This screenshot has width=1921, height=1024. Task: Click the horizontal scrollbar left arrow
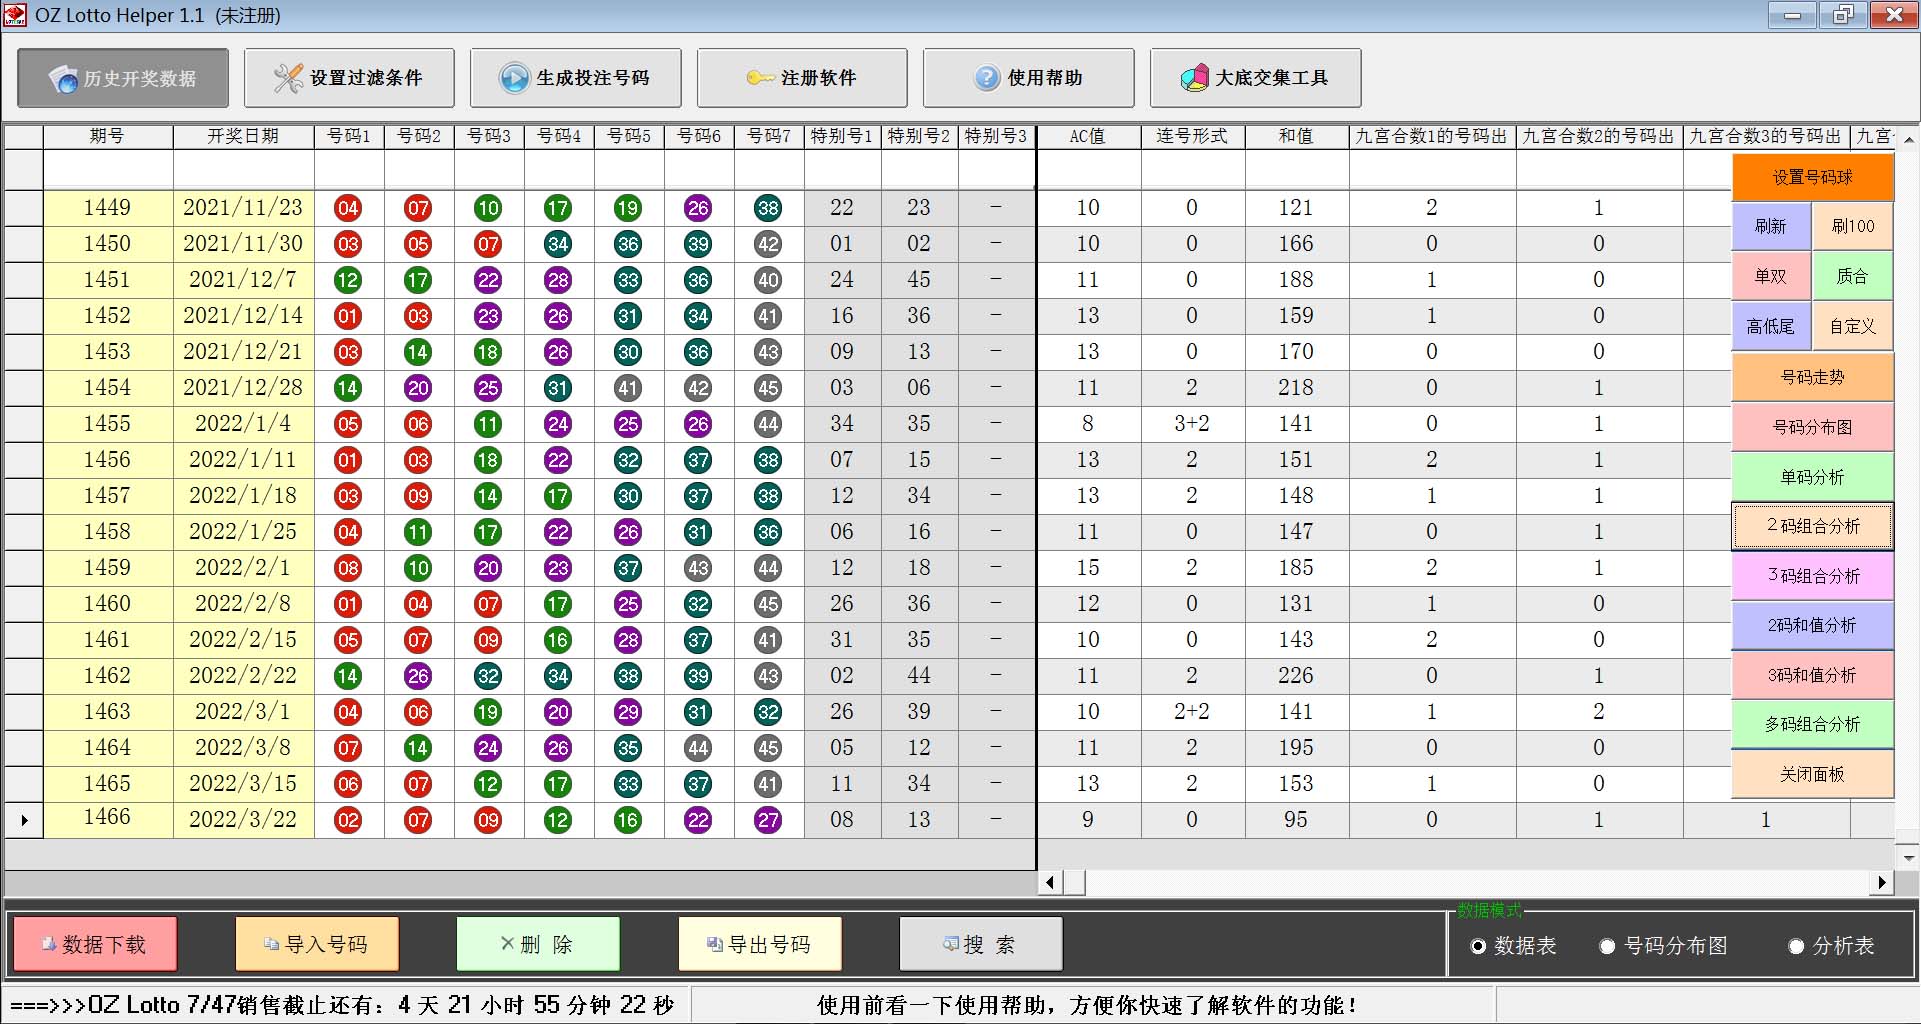(x=1050, y=882)
